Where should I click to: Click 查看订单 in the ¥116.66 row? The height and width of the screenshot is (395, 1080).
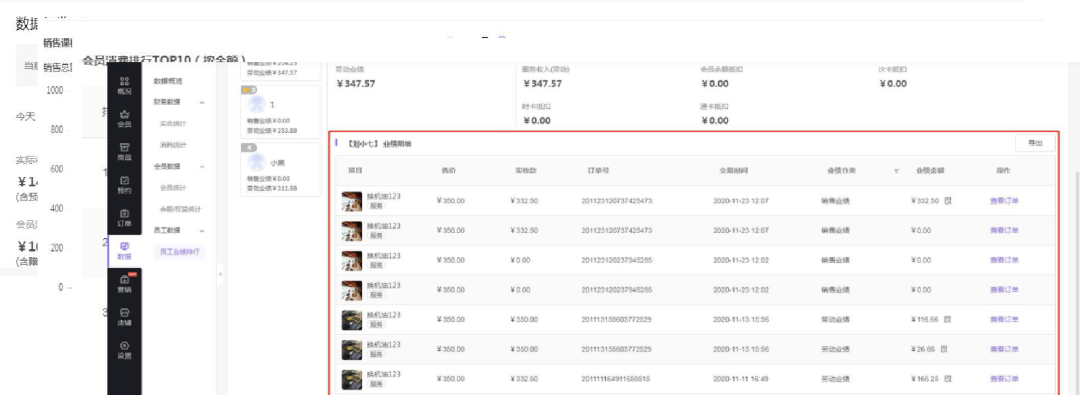point(1004,319)
